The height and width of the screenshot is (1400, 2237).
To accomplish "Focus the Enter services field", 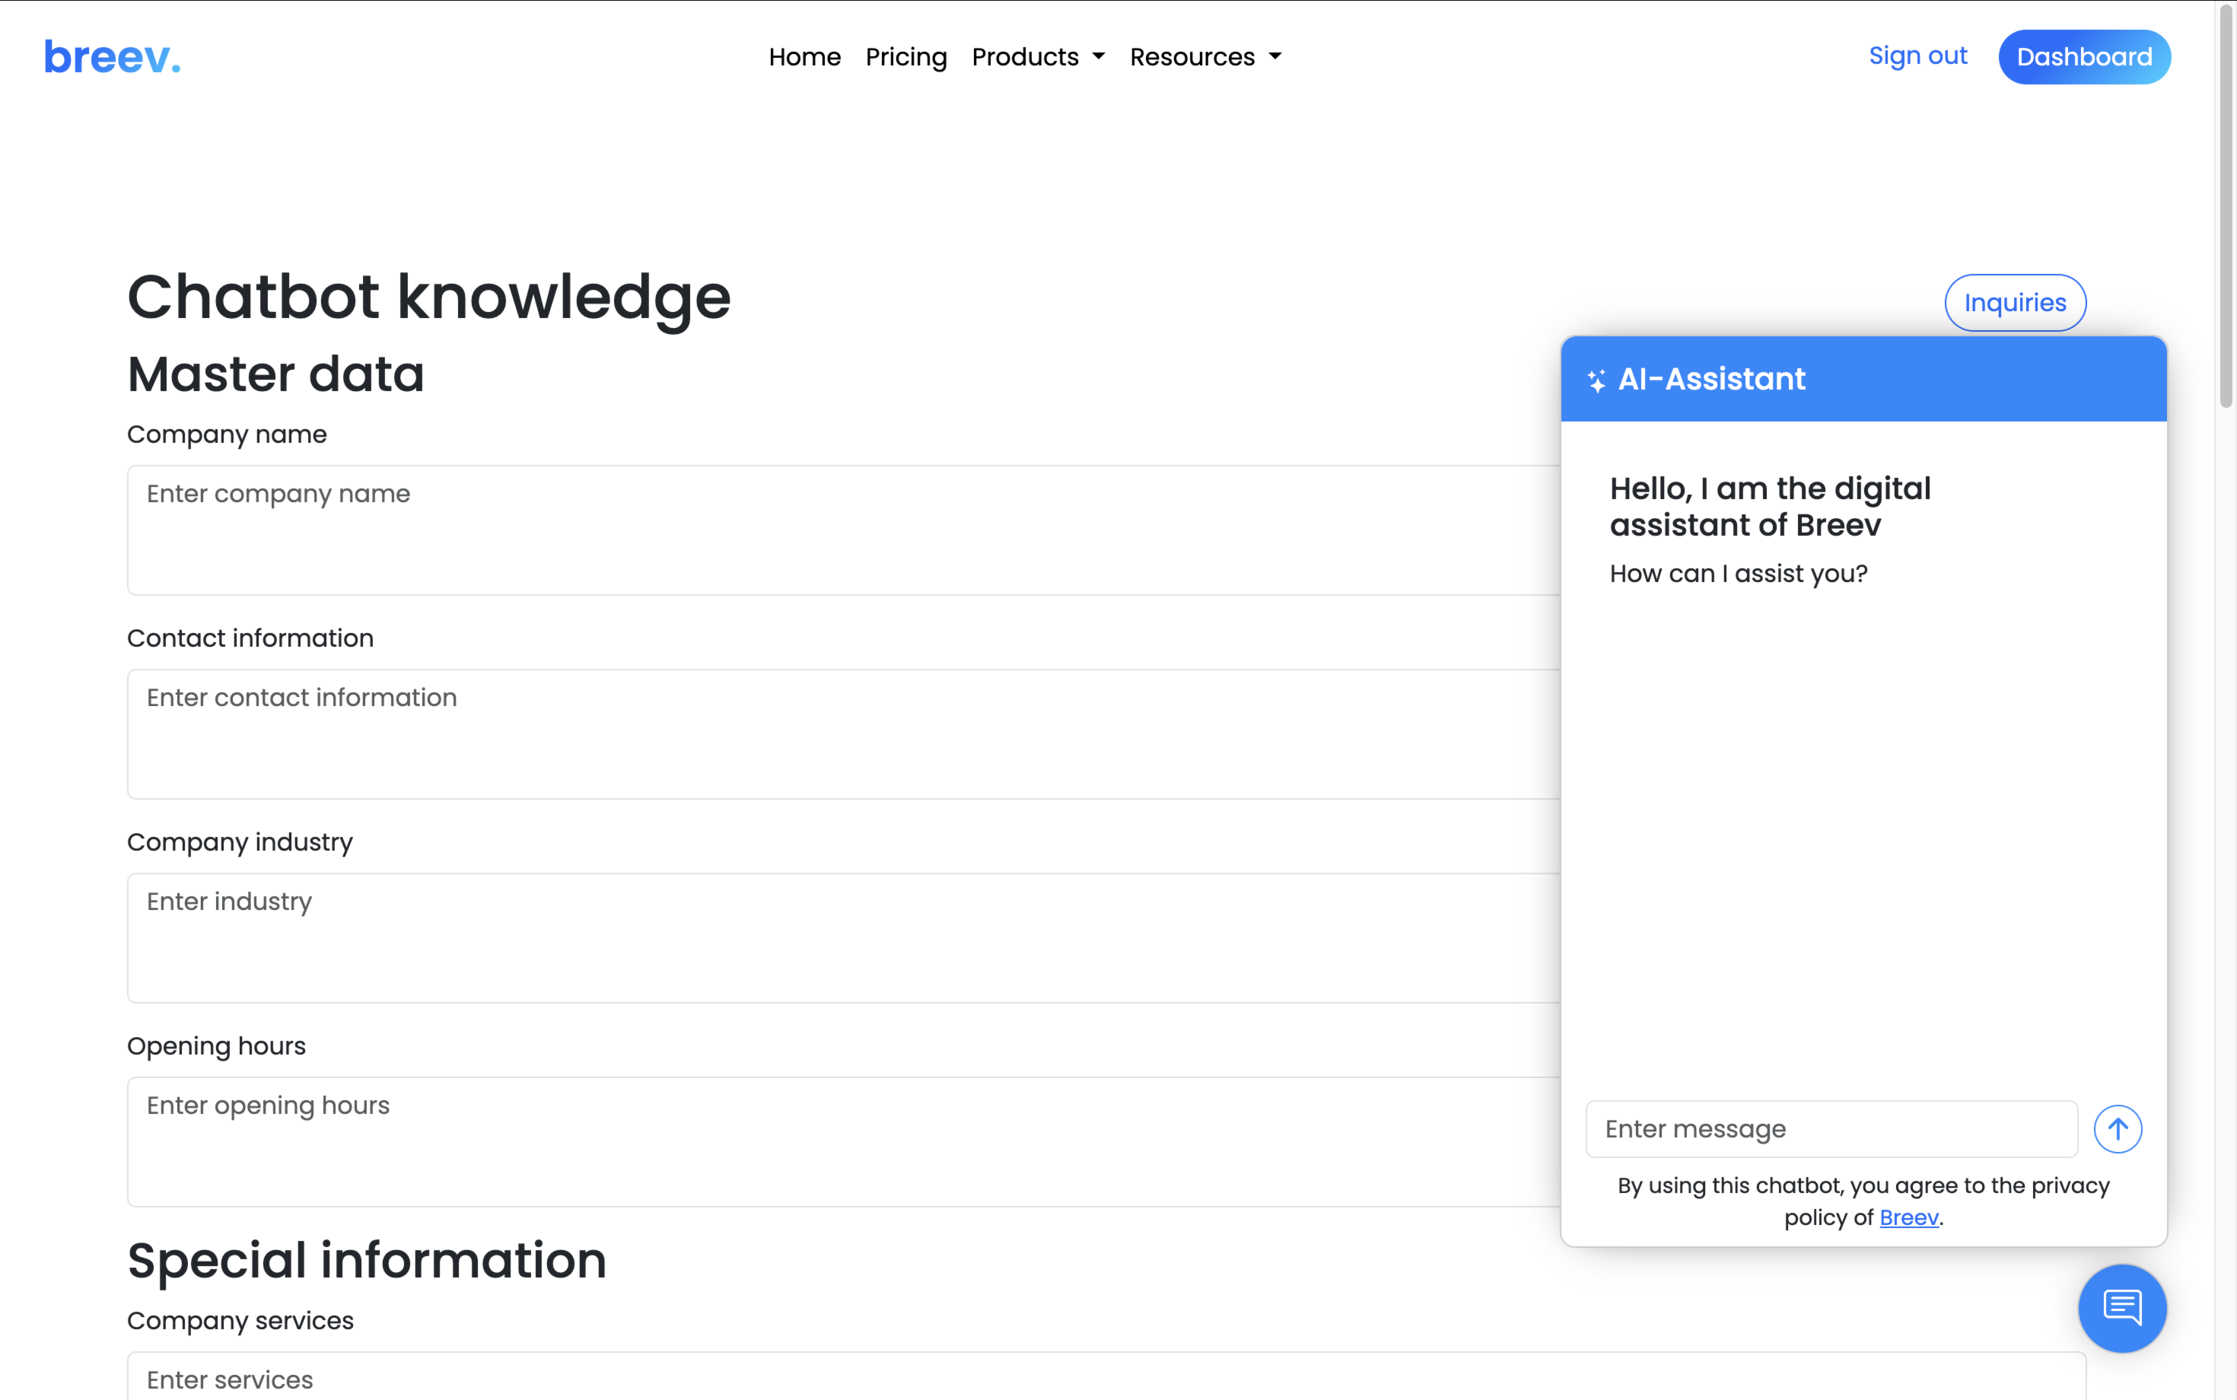I will pos(1106,1378).
